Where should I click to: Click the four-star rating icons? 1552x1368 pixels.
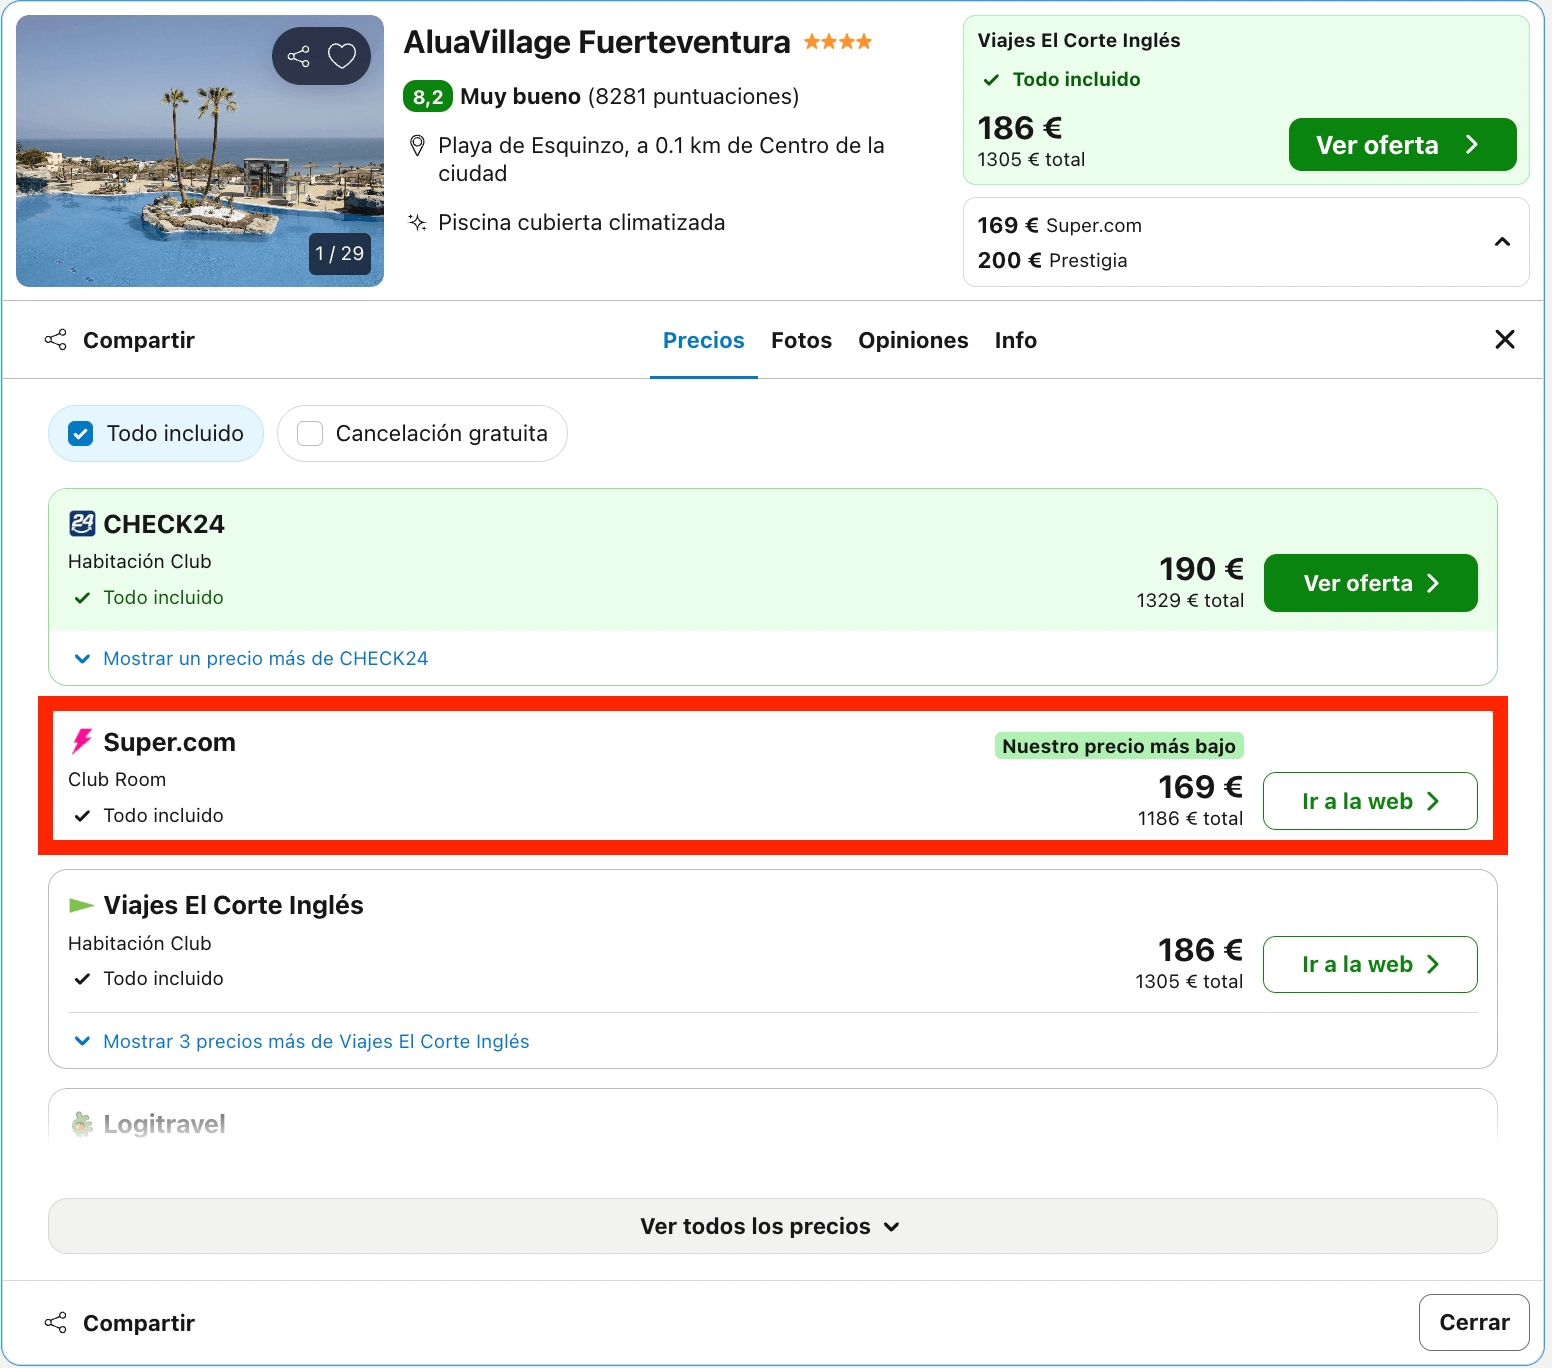(838, 42)
